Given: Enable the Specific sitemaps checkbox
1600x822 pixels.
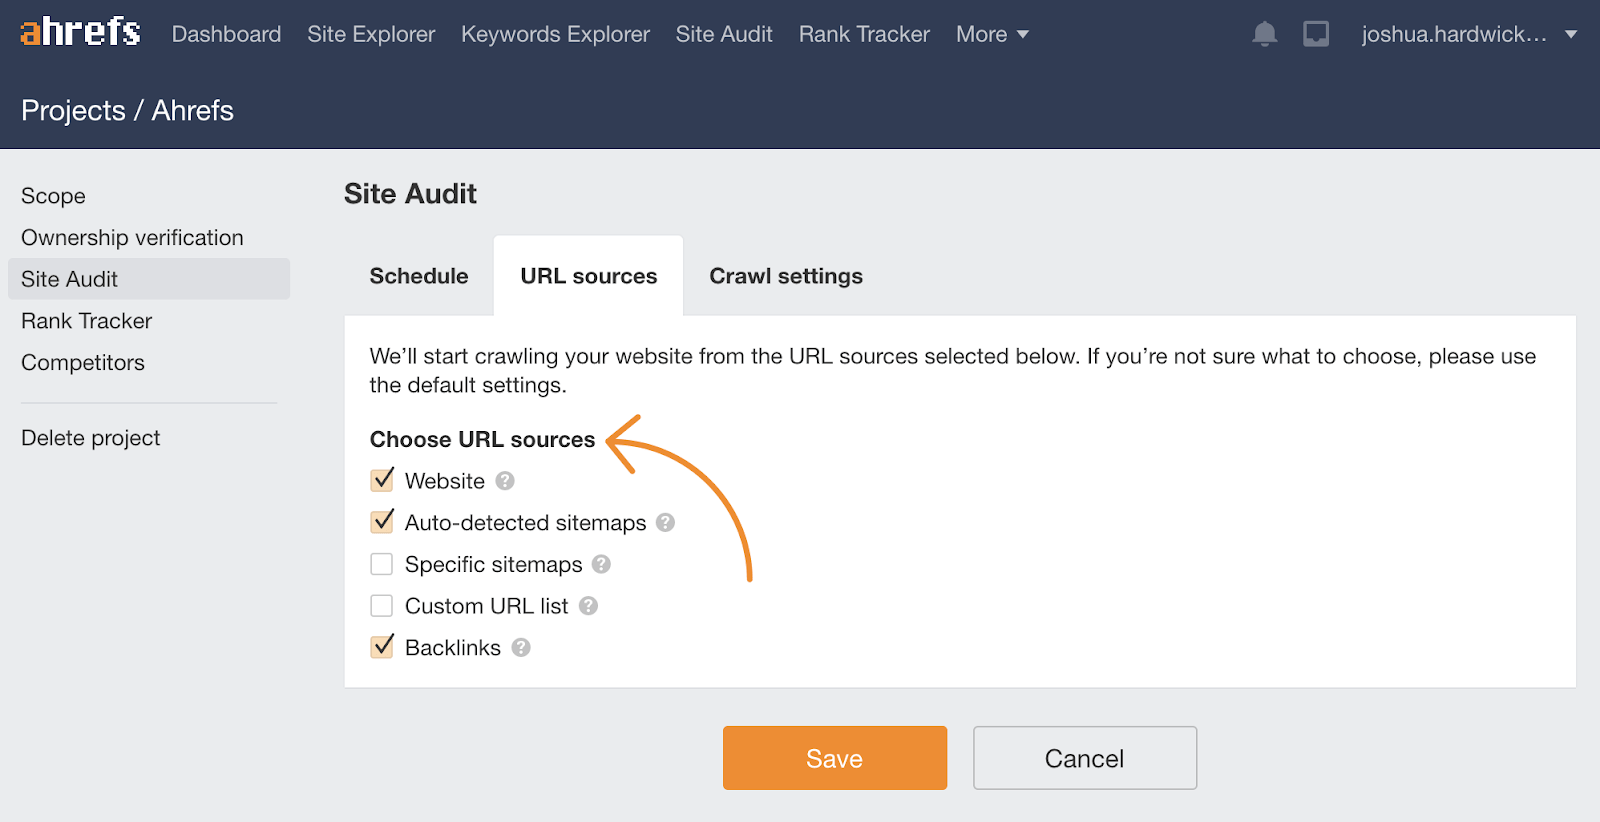Looking at the screenshot, I should 382,564.
